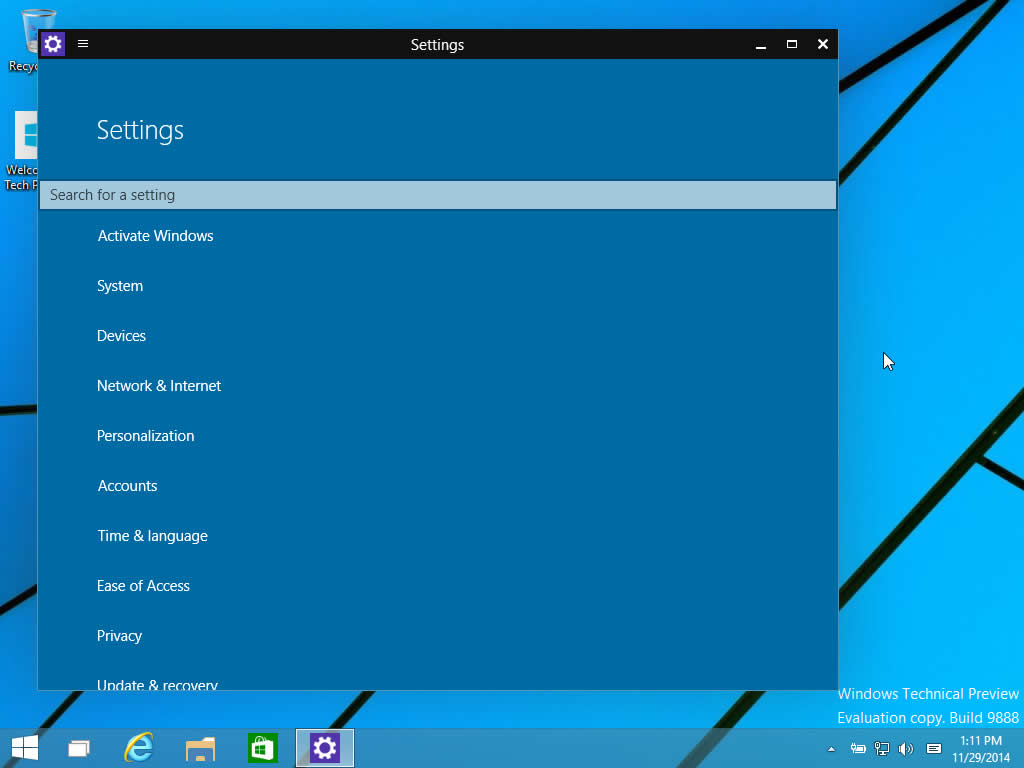Image resolution: width=1024 pixels, height=768 pixels.
Task: Open the notifications tray icon
Action: pos(934,748)
